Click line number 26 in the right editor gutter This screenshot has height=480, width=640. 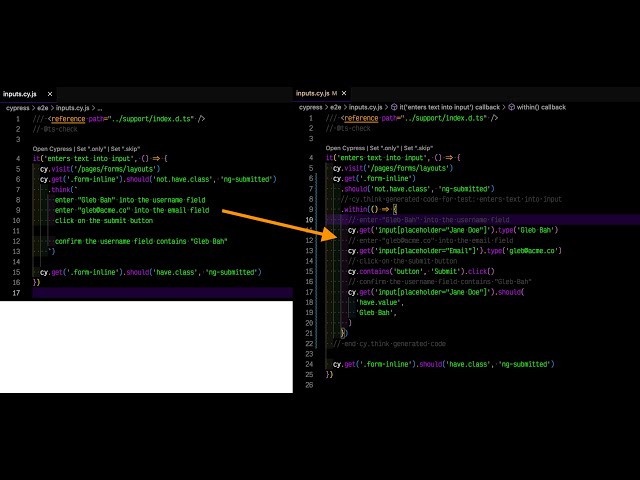[309, 384]
